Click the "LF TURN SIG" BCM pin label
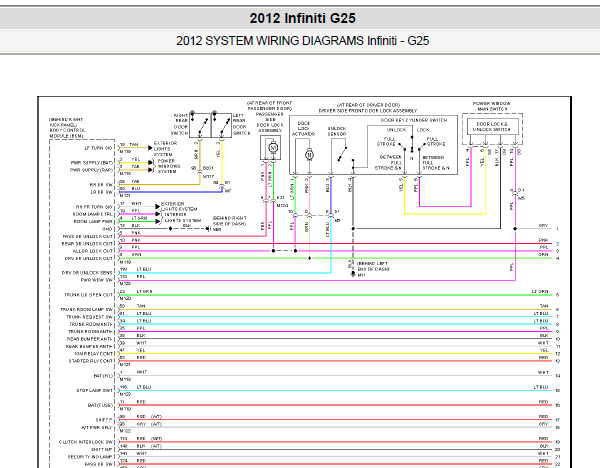 click(98, 148)
